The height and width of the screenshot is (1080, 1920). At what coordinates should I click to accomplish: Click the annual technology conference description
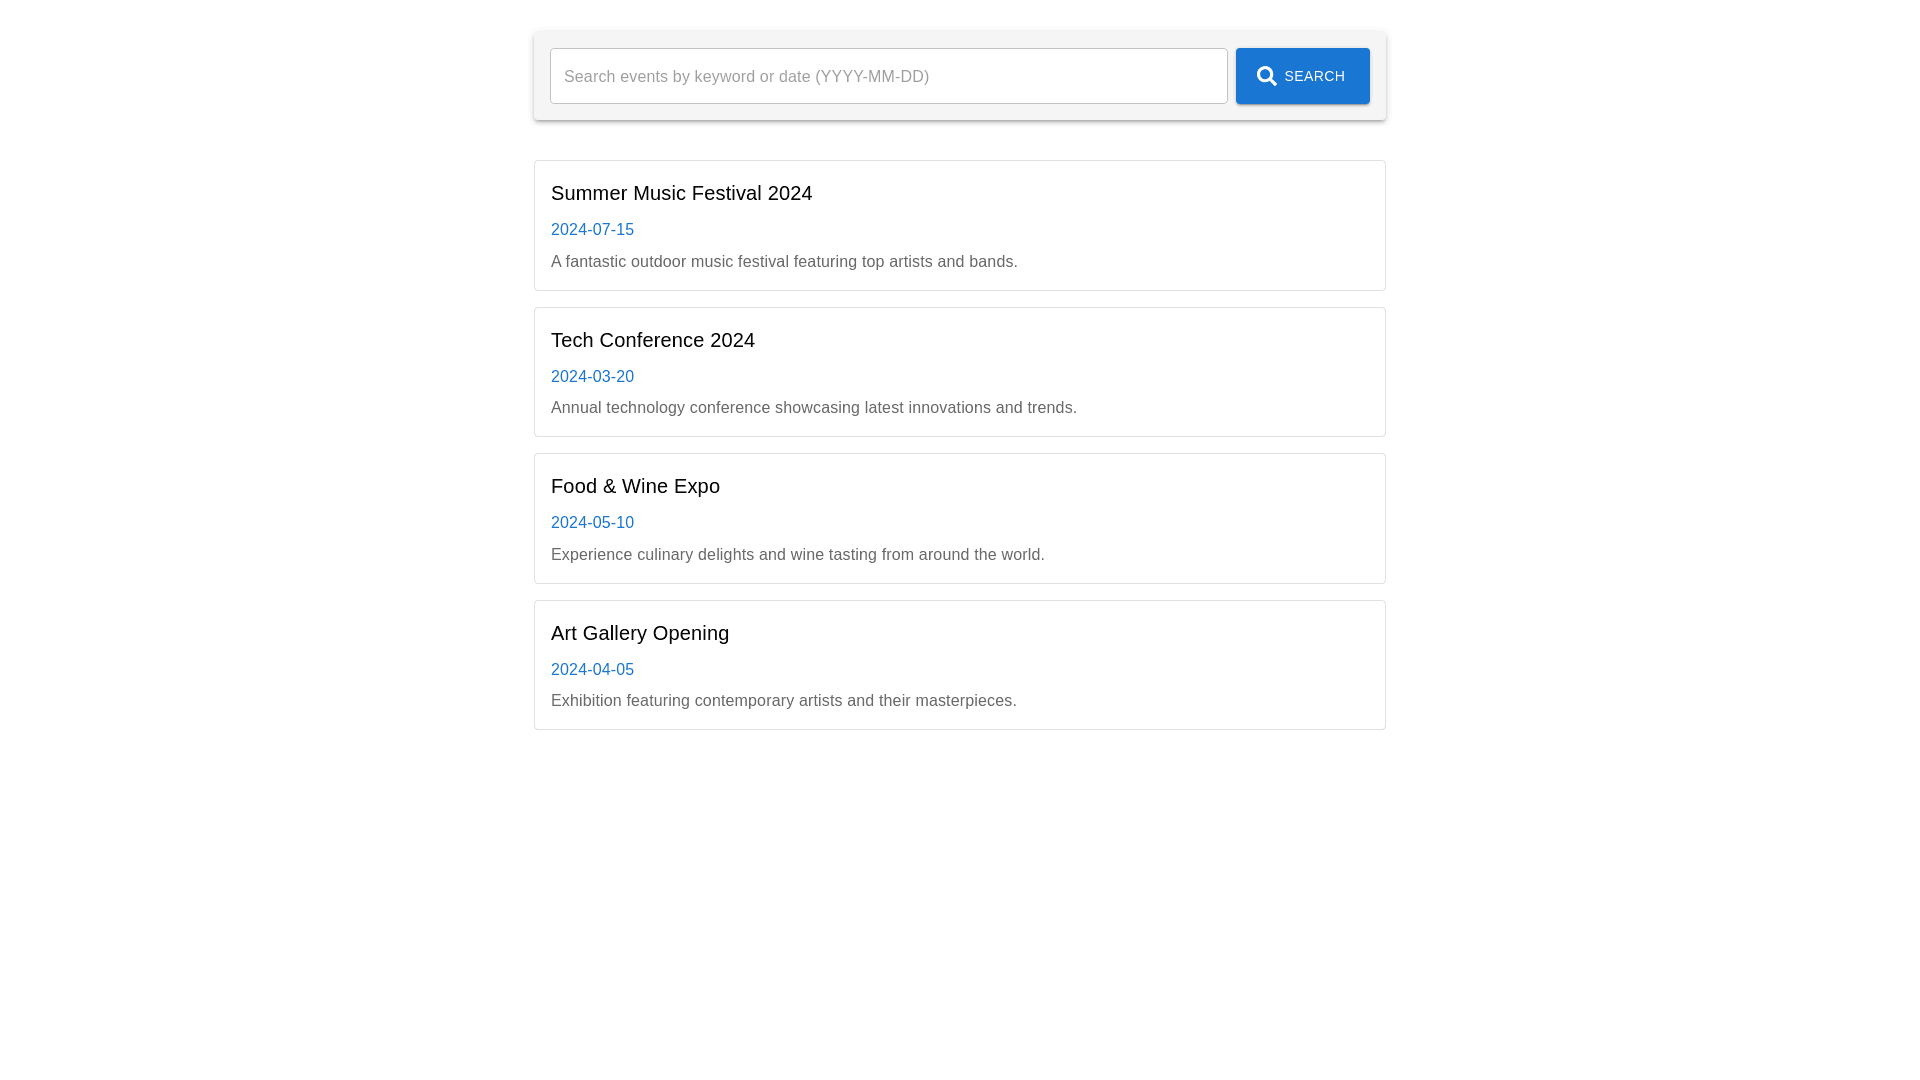813,408
